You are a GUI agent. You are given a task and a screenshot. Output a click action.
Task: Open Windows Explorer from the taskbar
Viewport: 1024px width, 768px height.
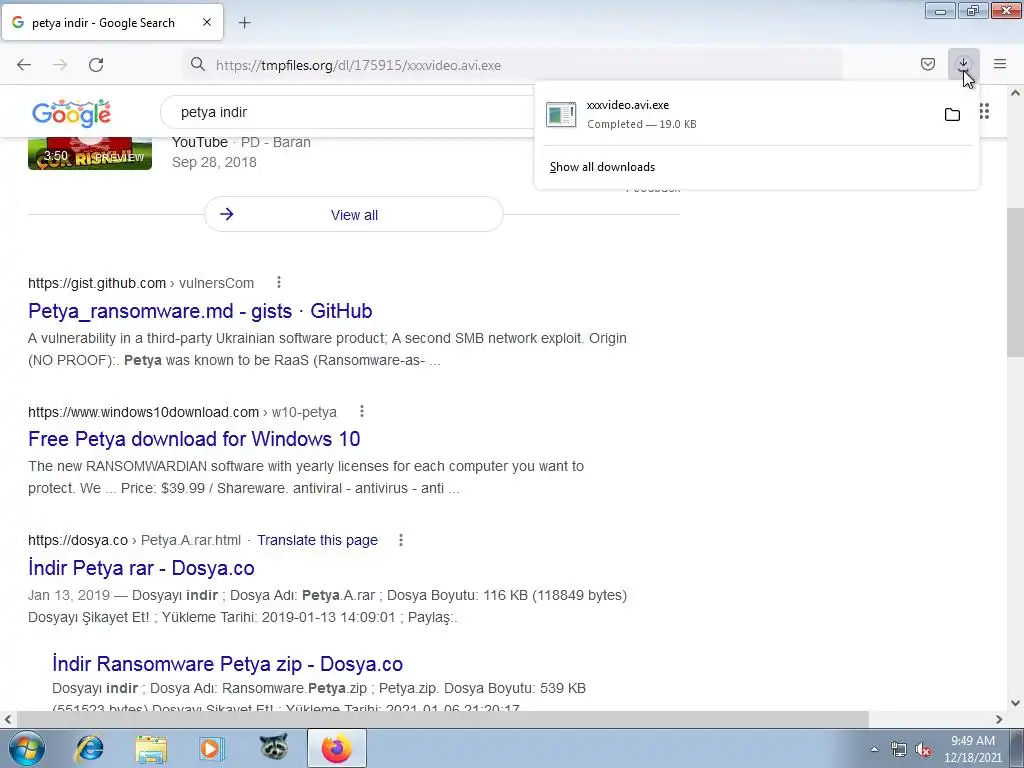click(x=151, y=748)
